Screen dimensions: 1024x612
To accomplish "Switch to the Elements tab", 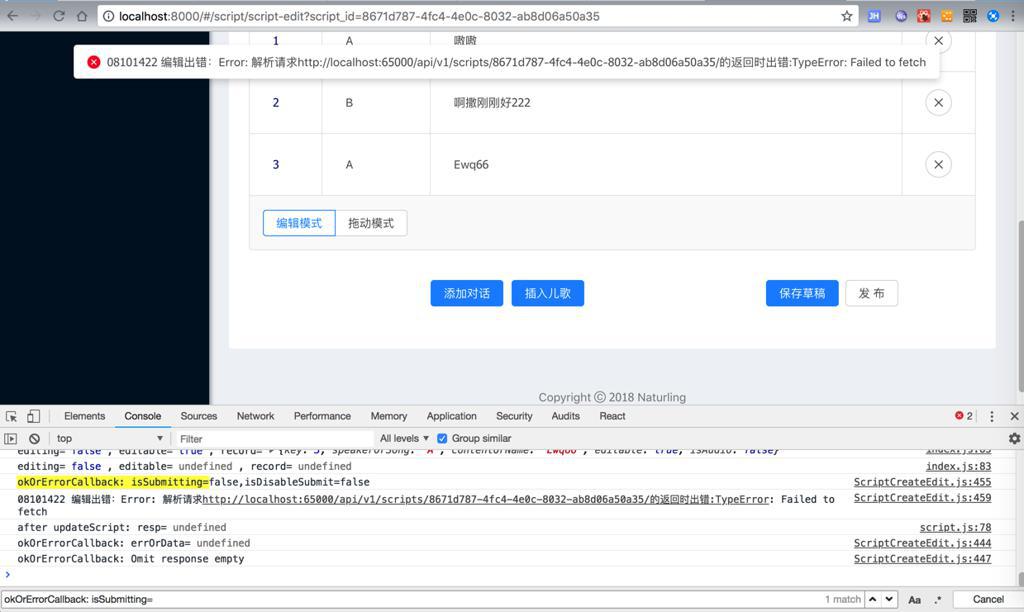I will click(84, 416).
